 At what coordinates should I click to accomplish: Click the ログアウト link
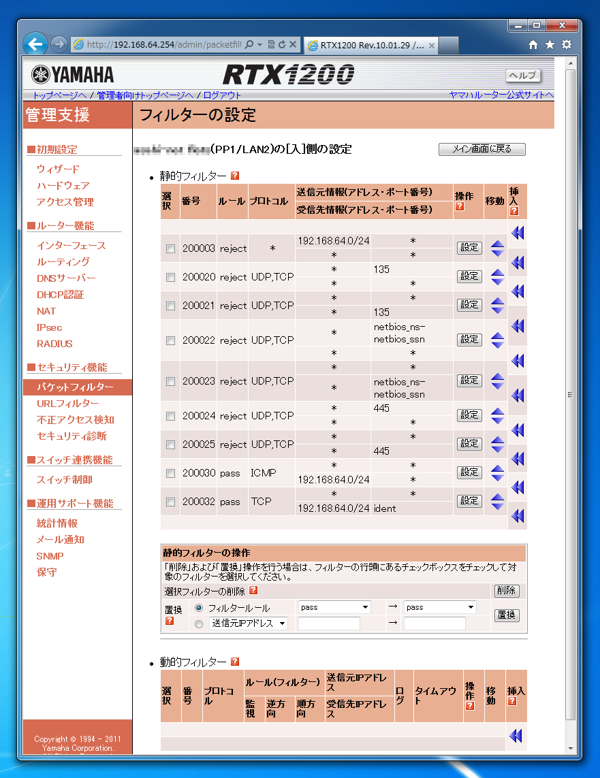point(222,95)
